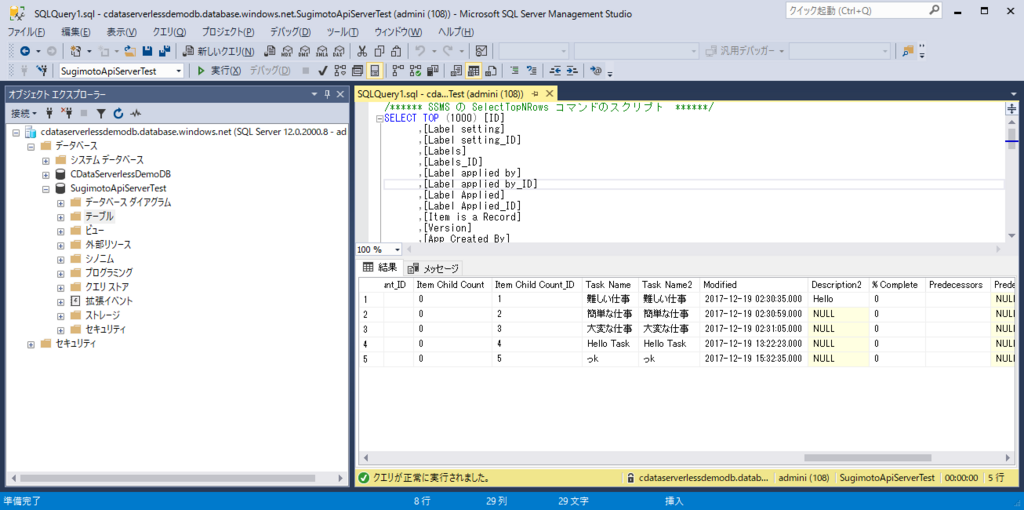The height and width of the screenshot is (510, 1024).
Task: Toggle IntelliSense enabled button
Action: click(374, 71)
